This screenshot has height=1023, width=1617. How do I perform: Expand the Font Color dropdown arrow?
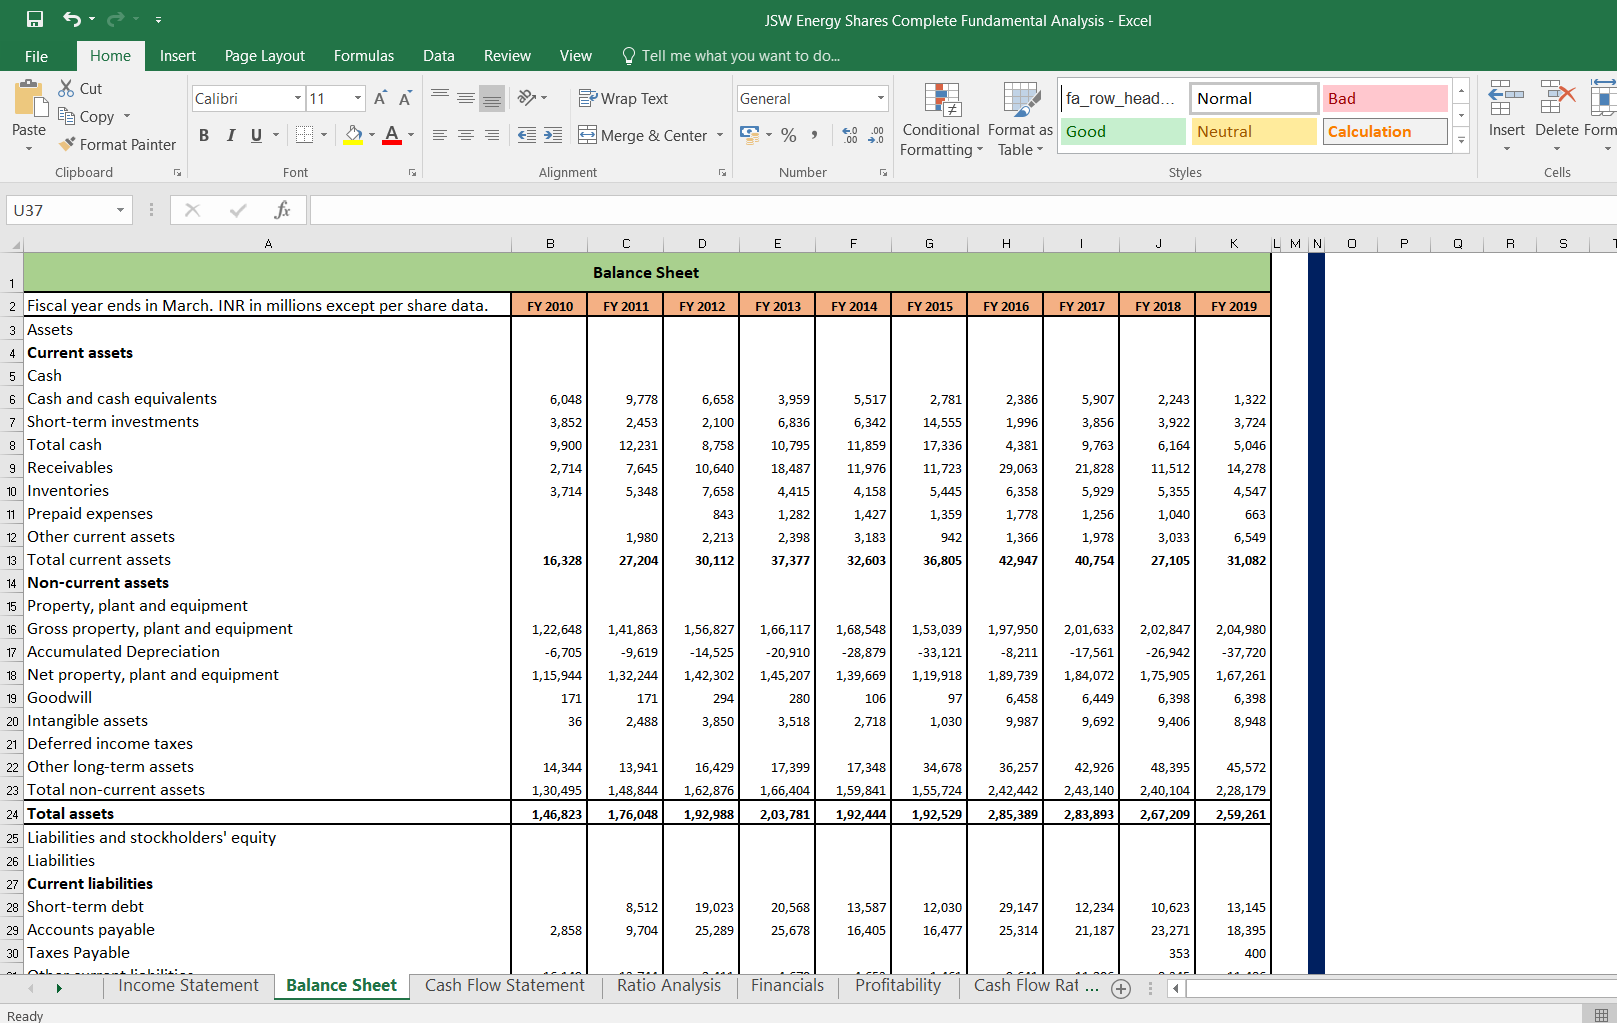tap(411, 135)
